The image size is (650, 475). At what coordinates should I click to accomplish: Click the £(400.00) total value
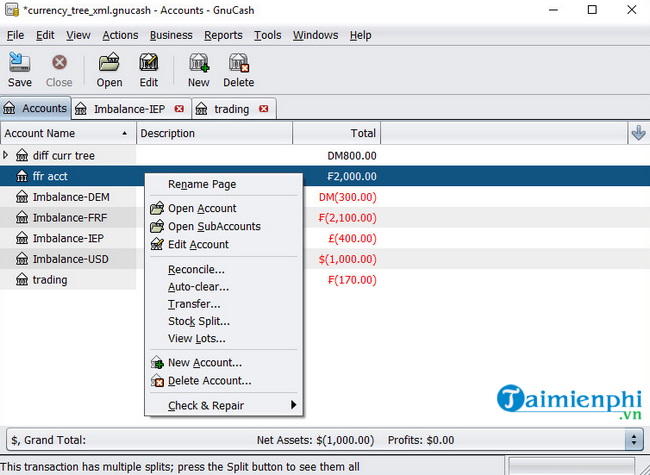[x=352, y=238]
